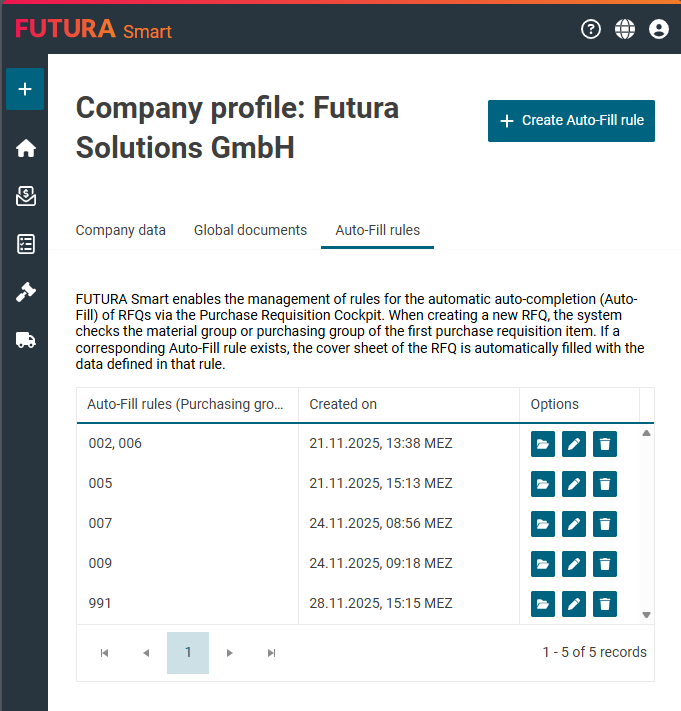Viewport: 681px width, 711px height.
Task: Go to Home in the sidebar
Action: coord(26,149)
